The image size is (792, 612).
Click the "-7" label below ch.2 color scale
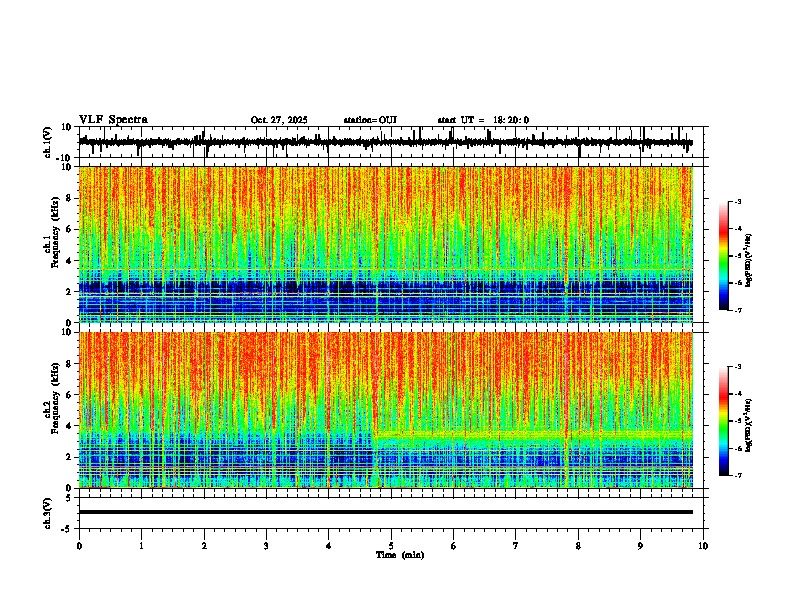point(738,476)
